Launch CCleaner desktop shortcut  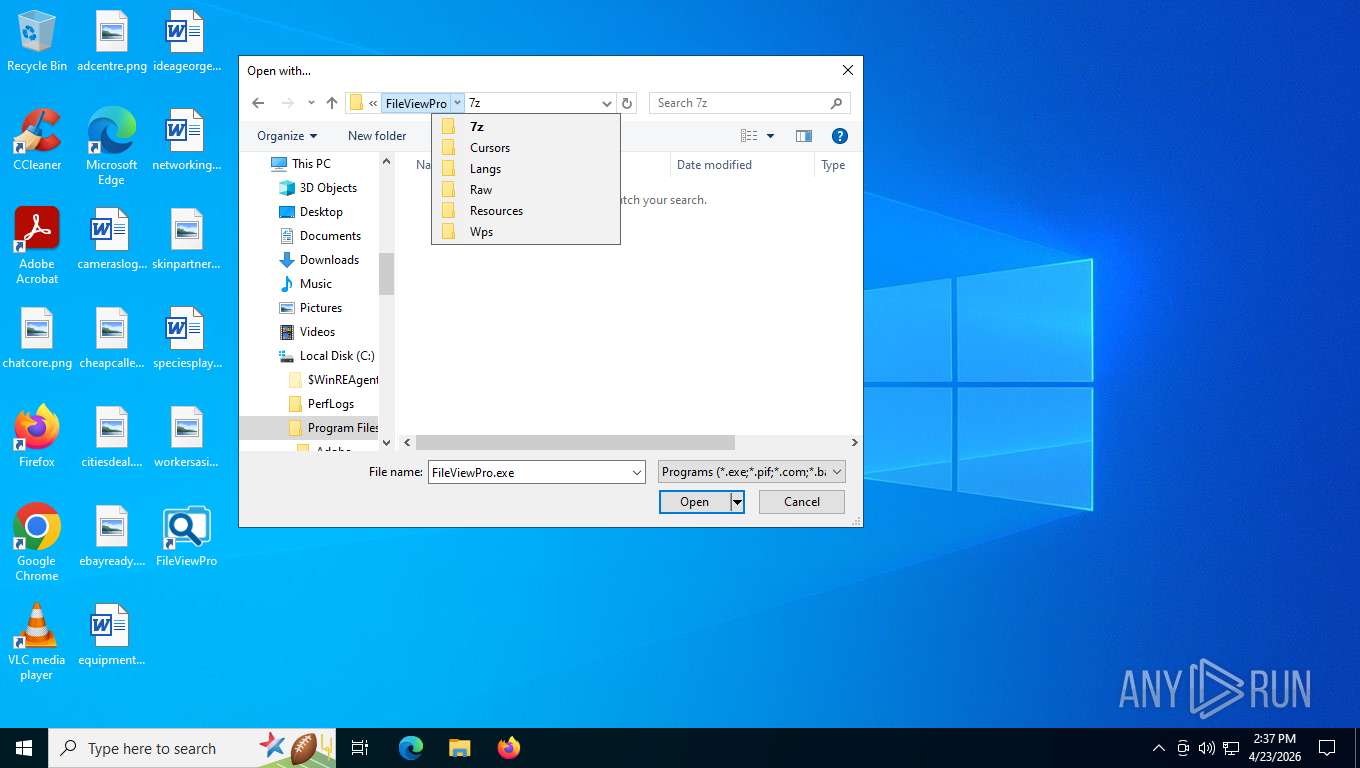click(37, 140)
